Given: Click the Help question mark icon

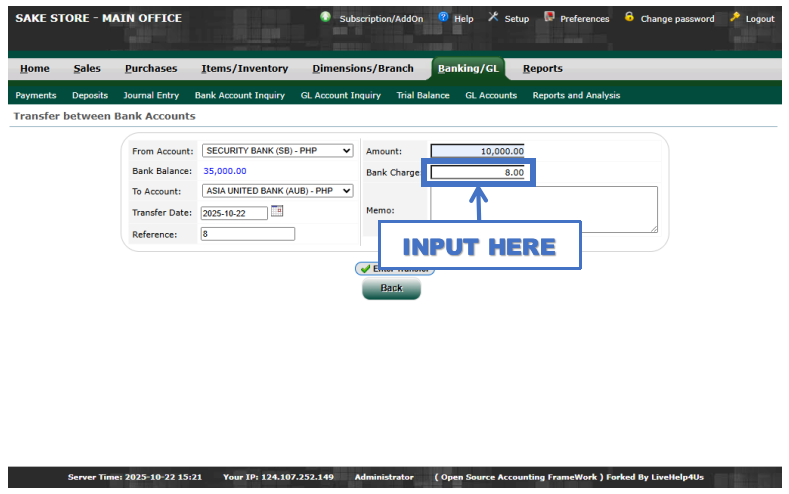Looking at the screenshot, I should coord(444,17).
